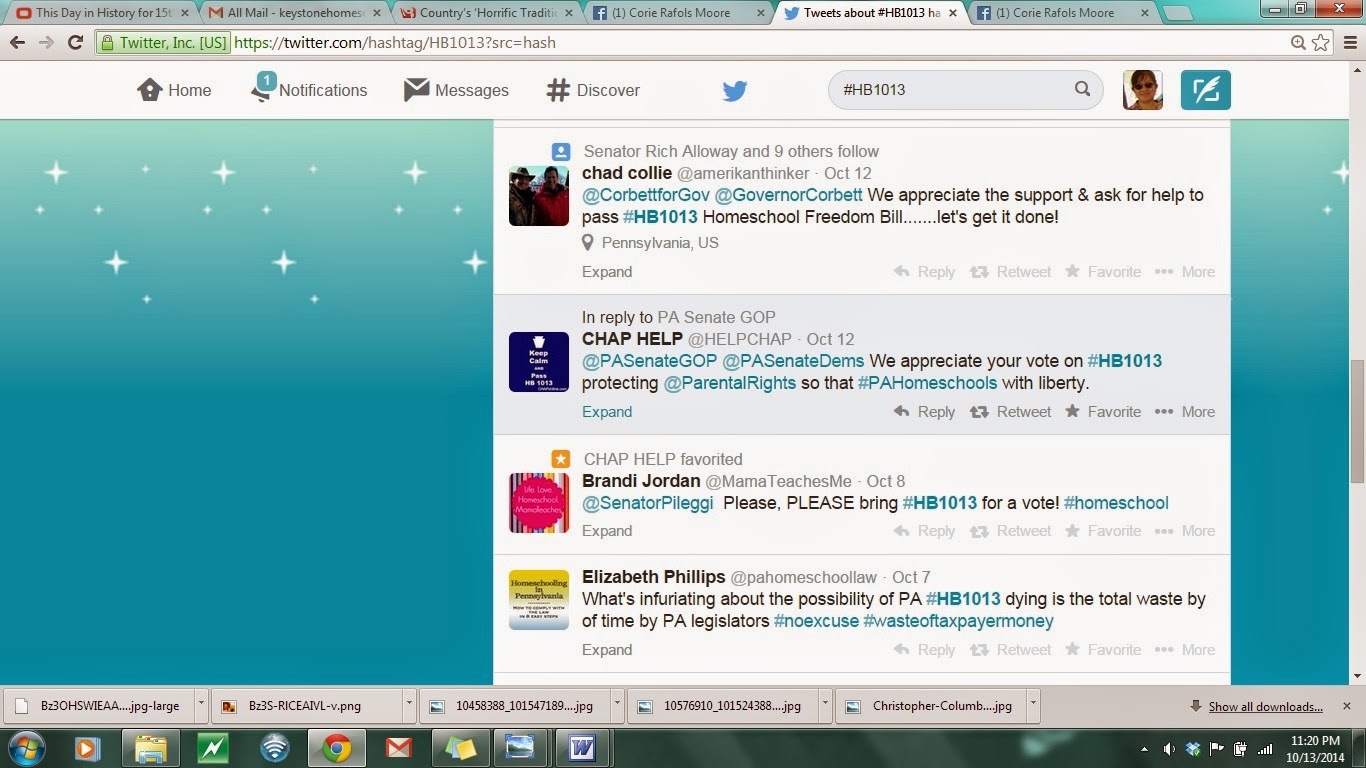Screen dimensions: 1366x768
Task: Open the Bz3OHSWIEAA....jpg-large download
Action: coord(97,705)
